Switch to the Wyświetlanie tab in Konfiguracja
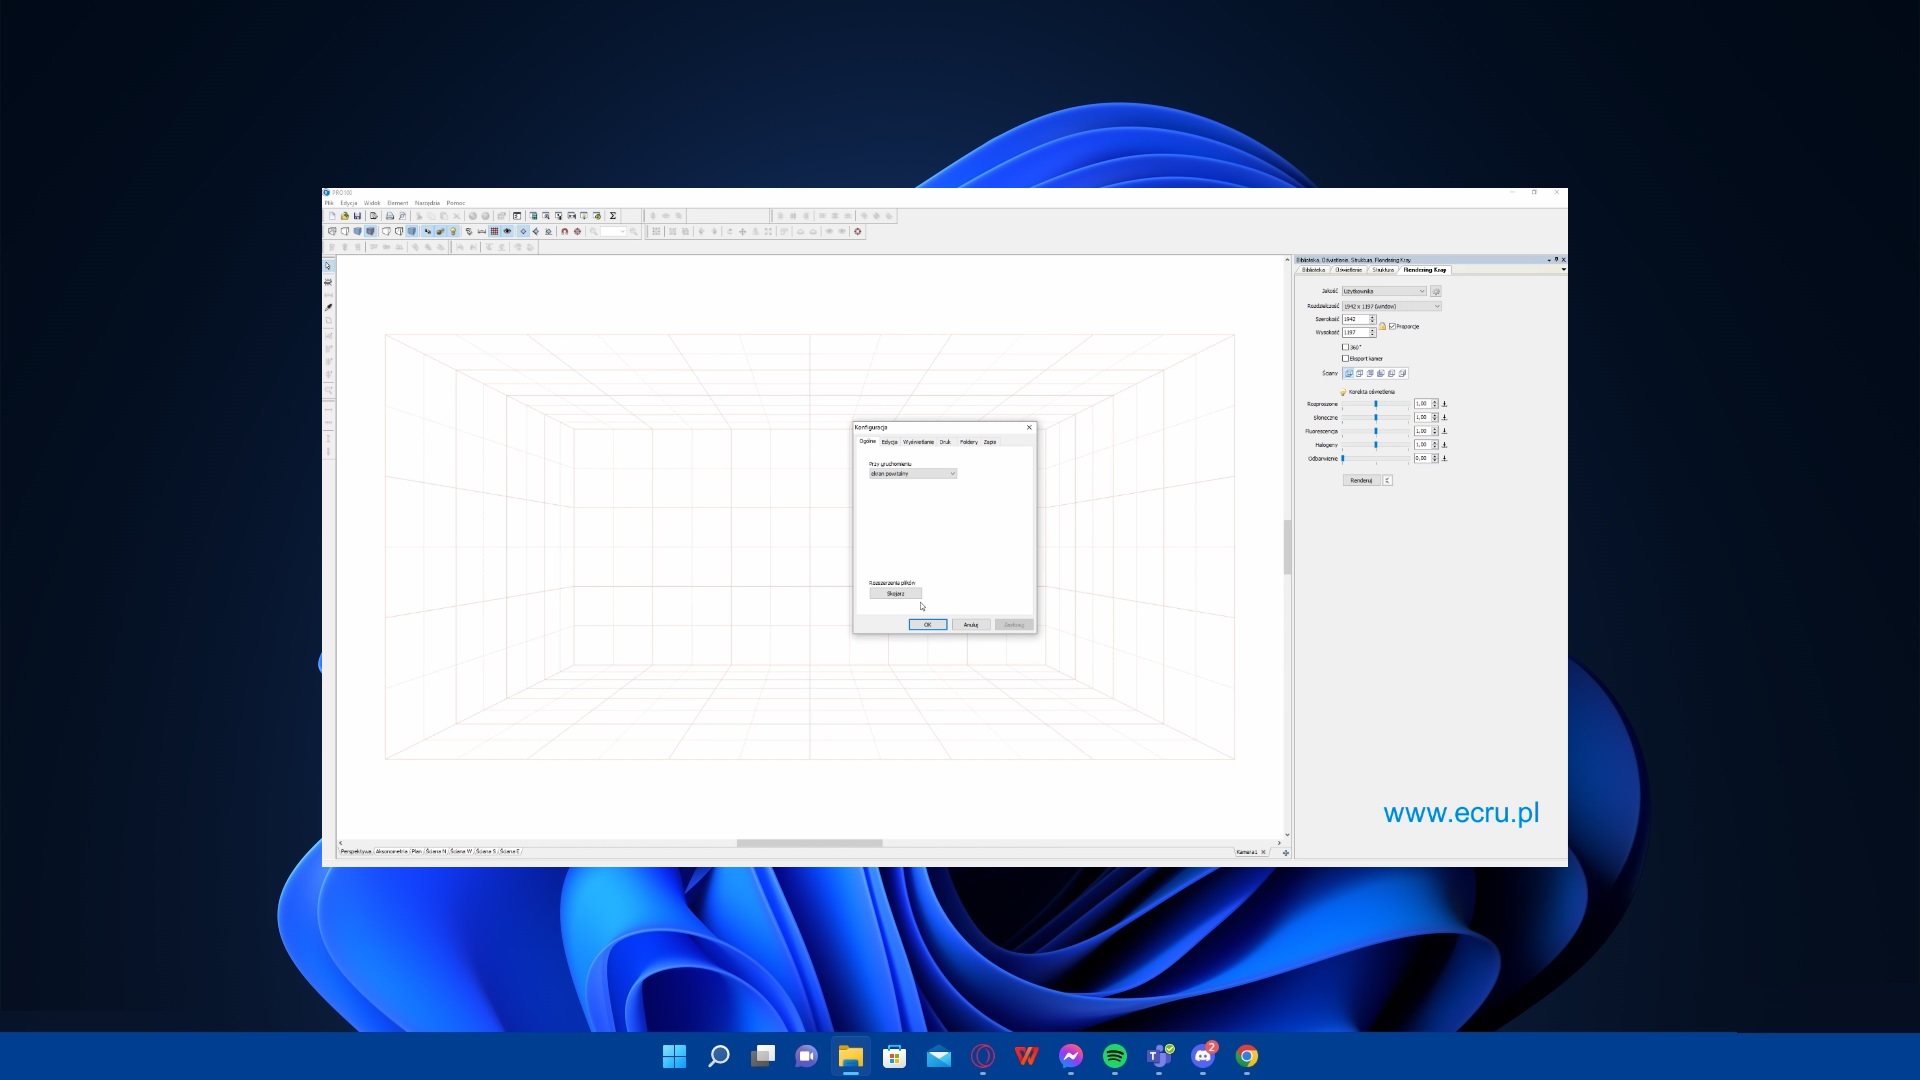1920x1080 pixels. point(918,442)
